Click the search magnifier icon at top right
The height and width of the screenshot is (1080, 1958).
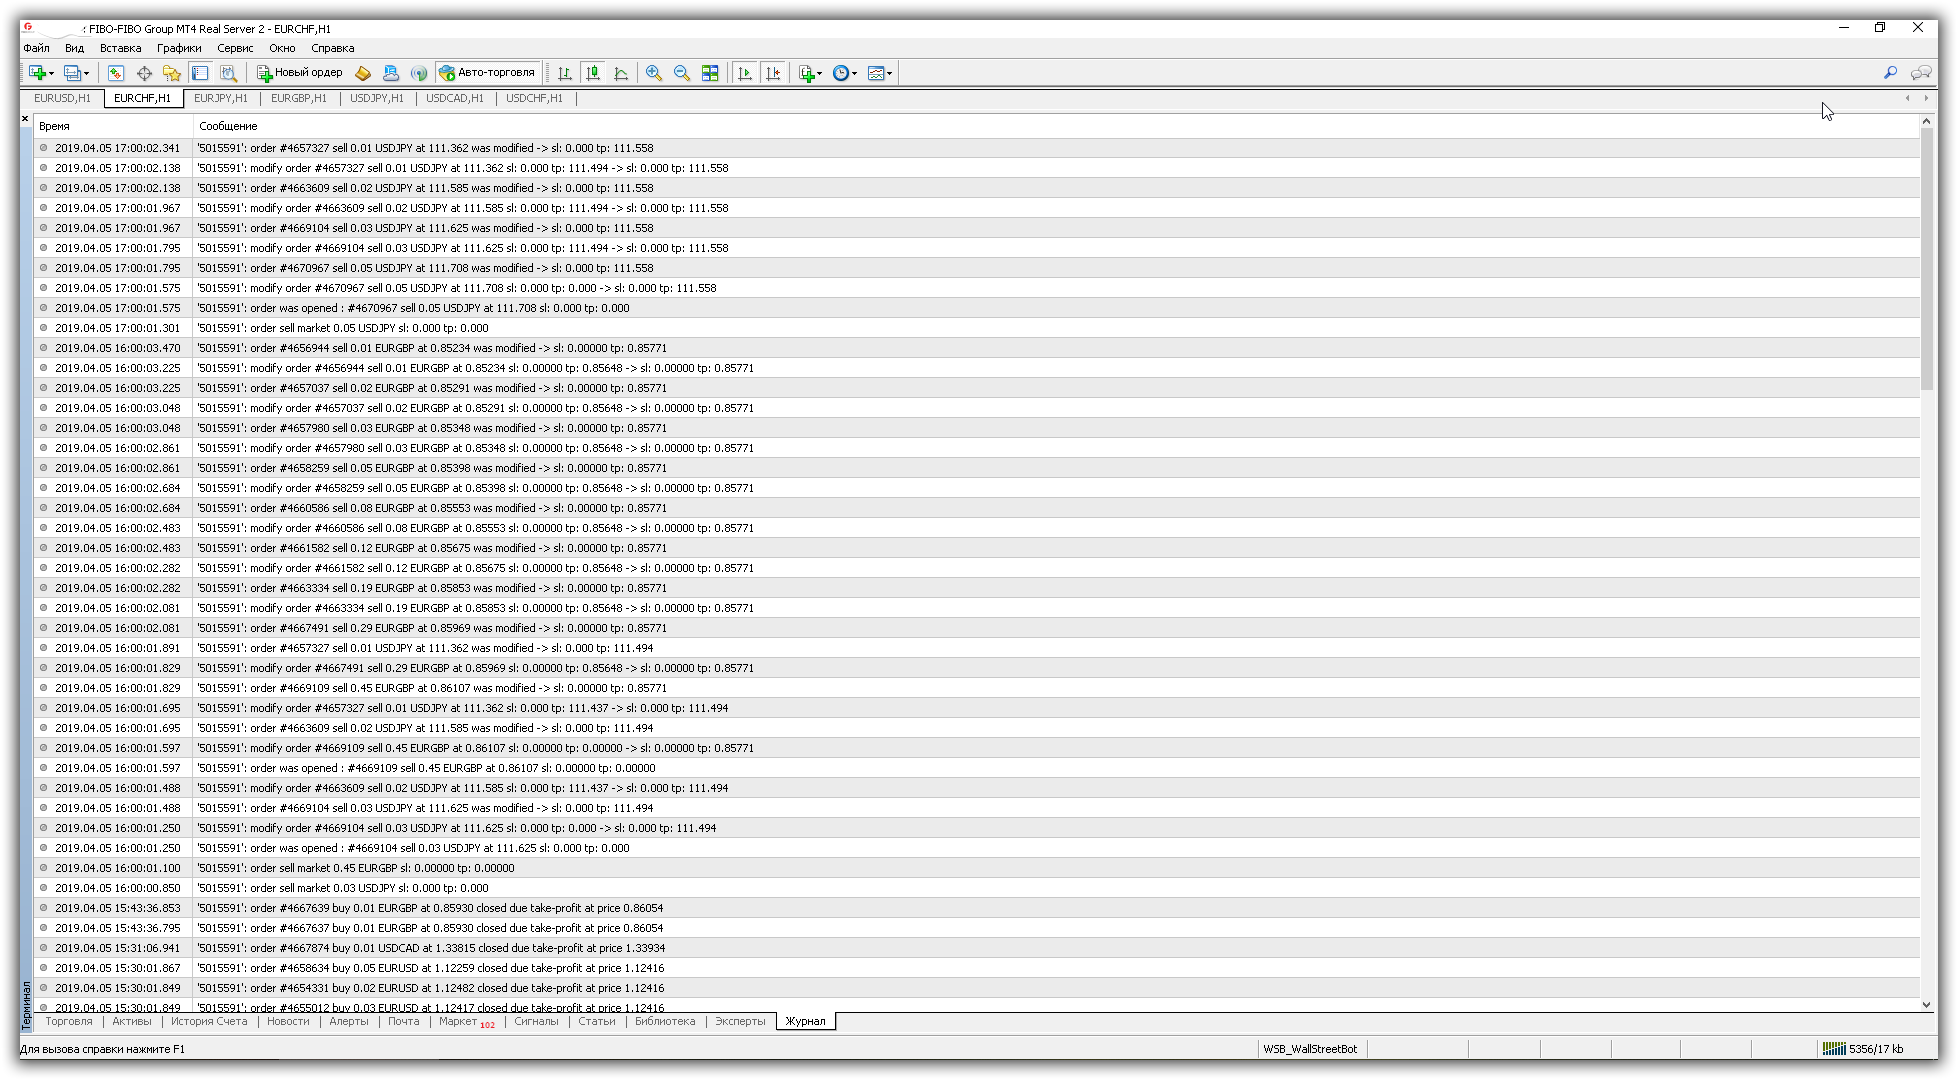tap(1890, 73)
